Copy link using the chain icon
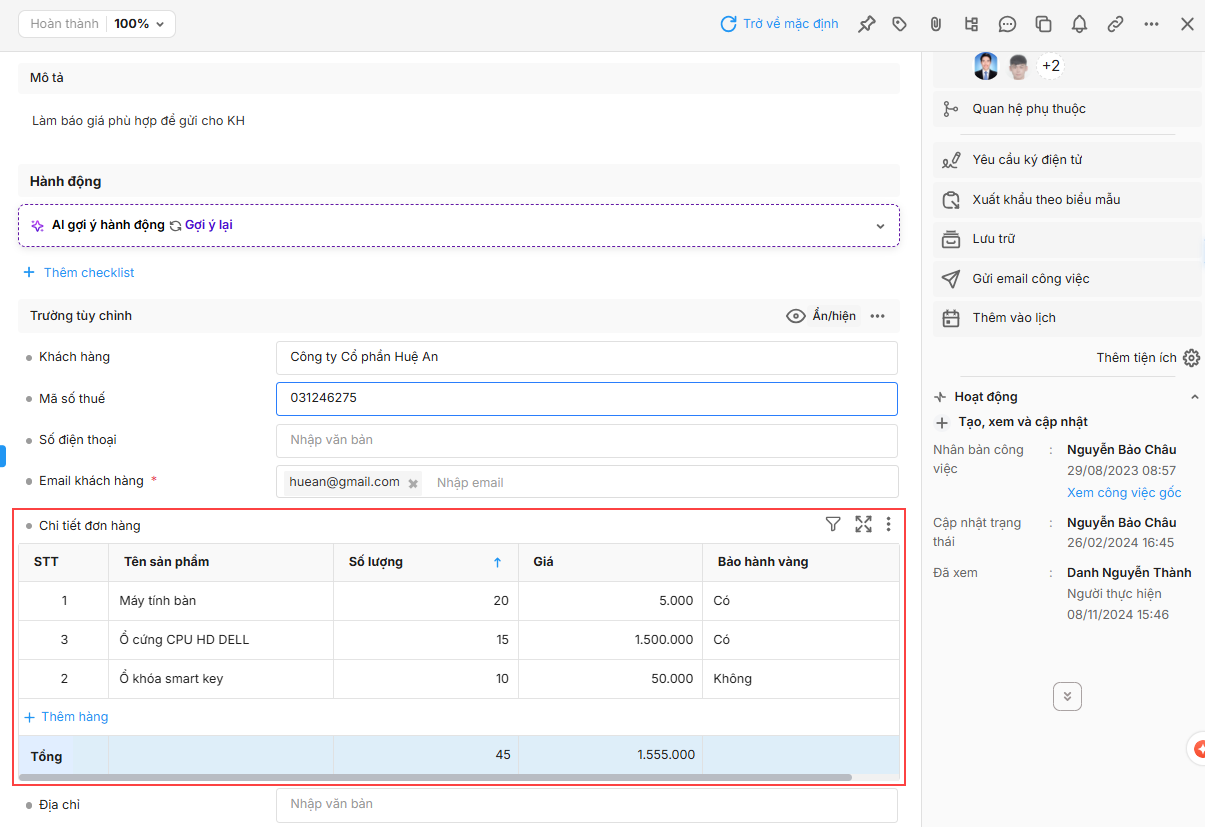This screenshot has height=827, width=1205. (x=1115, y=24)
